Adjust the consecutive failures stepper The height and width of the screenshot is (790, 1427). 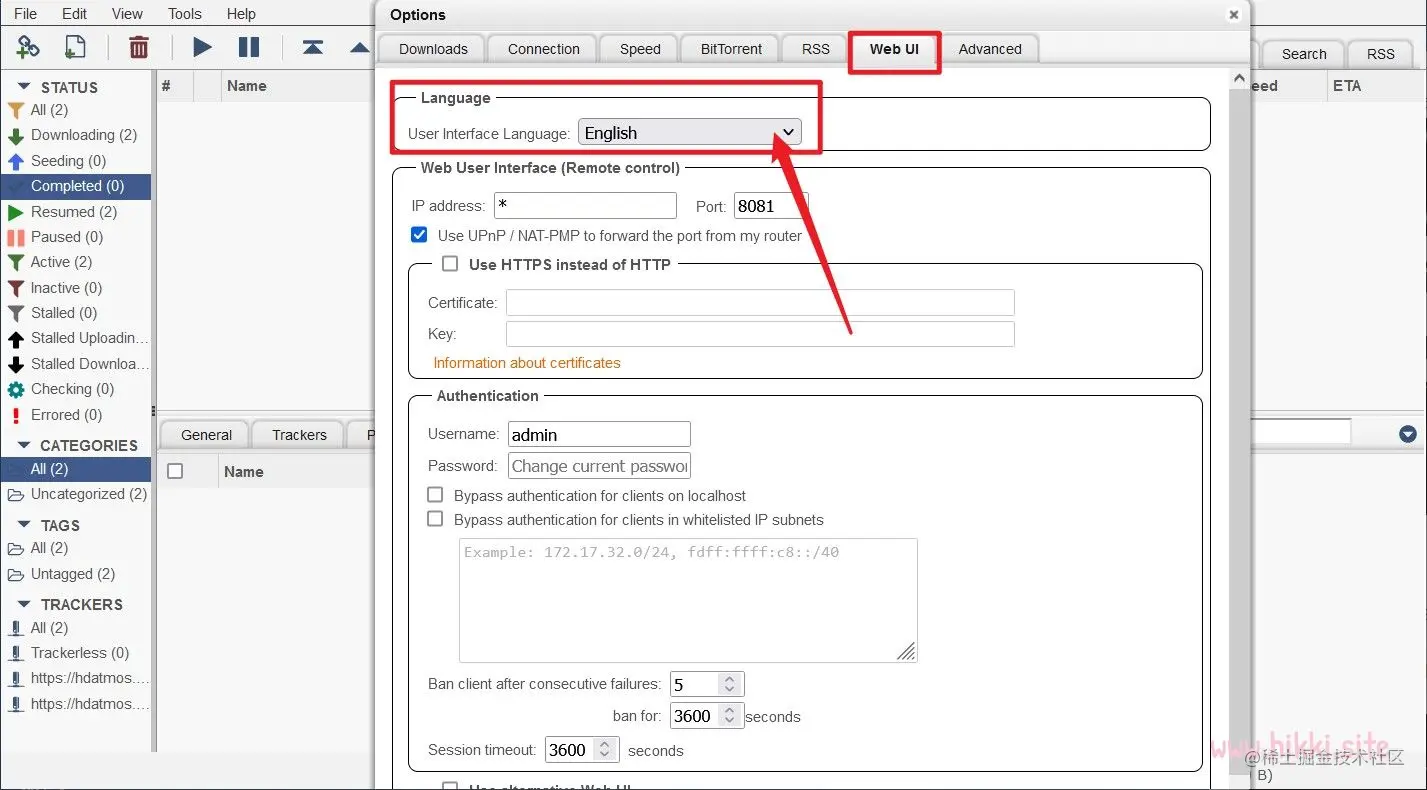coord(730,685)
